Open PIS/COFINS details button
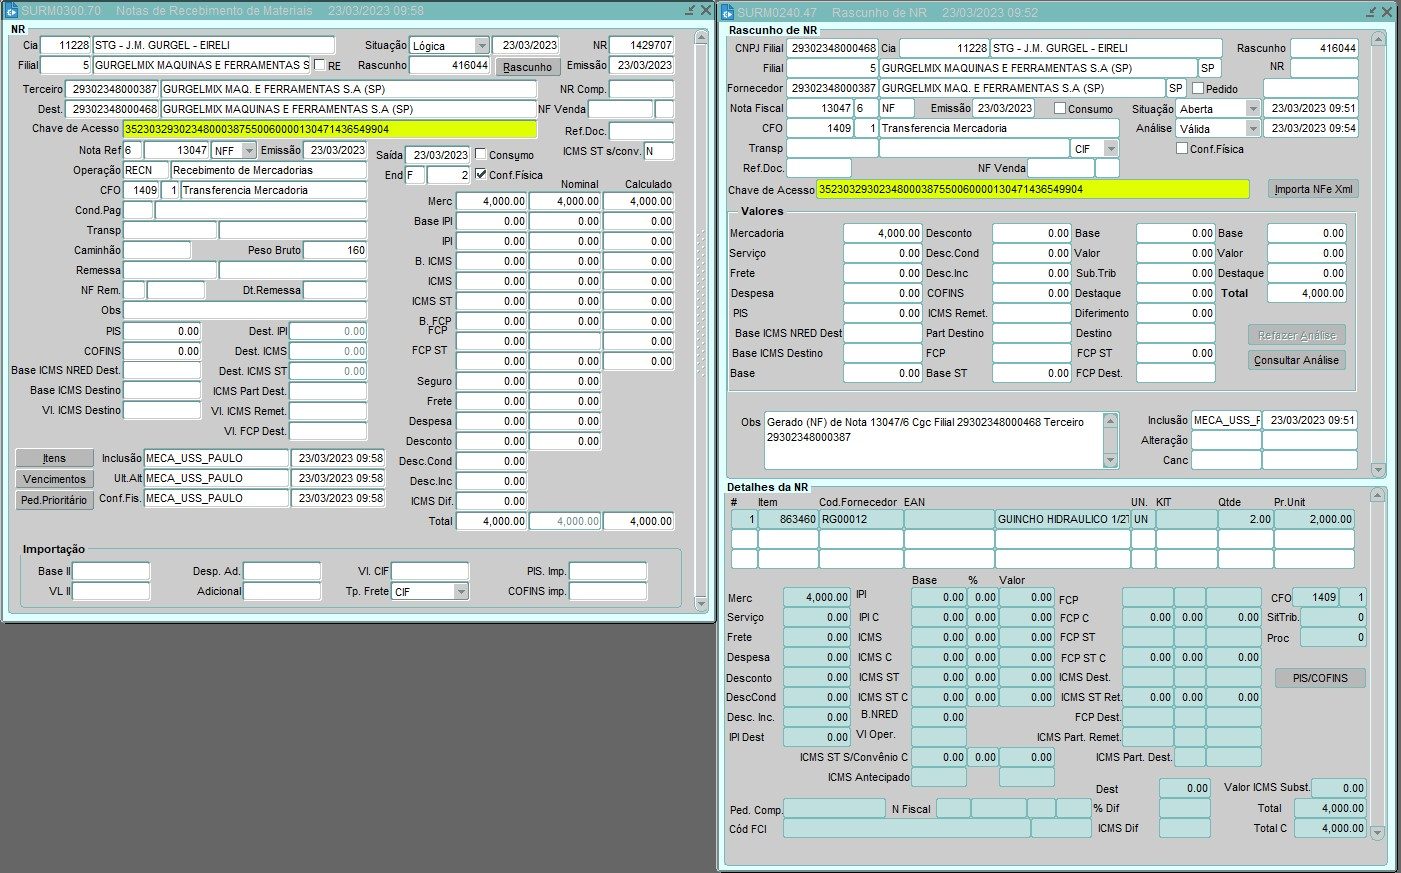Screen dimensions: 1401x873 coord(1320,678)
